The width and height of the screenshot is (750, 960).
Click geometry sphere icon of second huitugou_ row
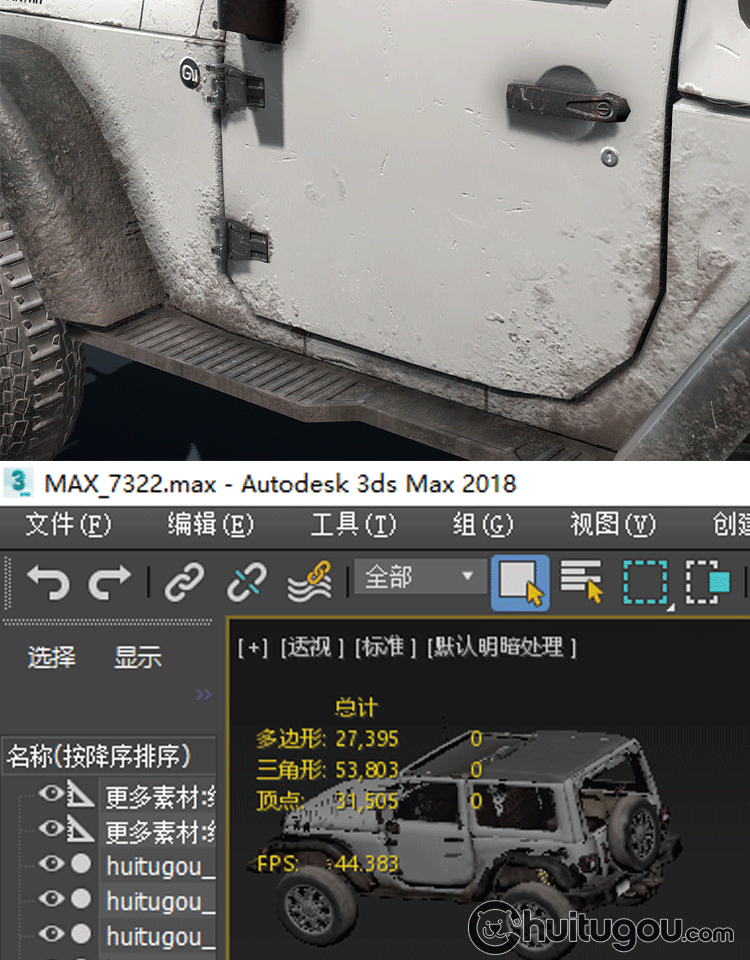point(81,899)
